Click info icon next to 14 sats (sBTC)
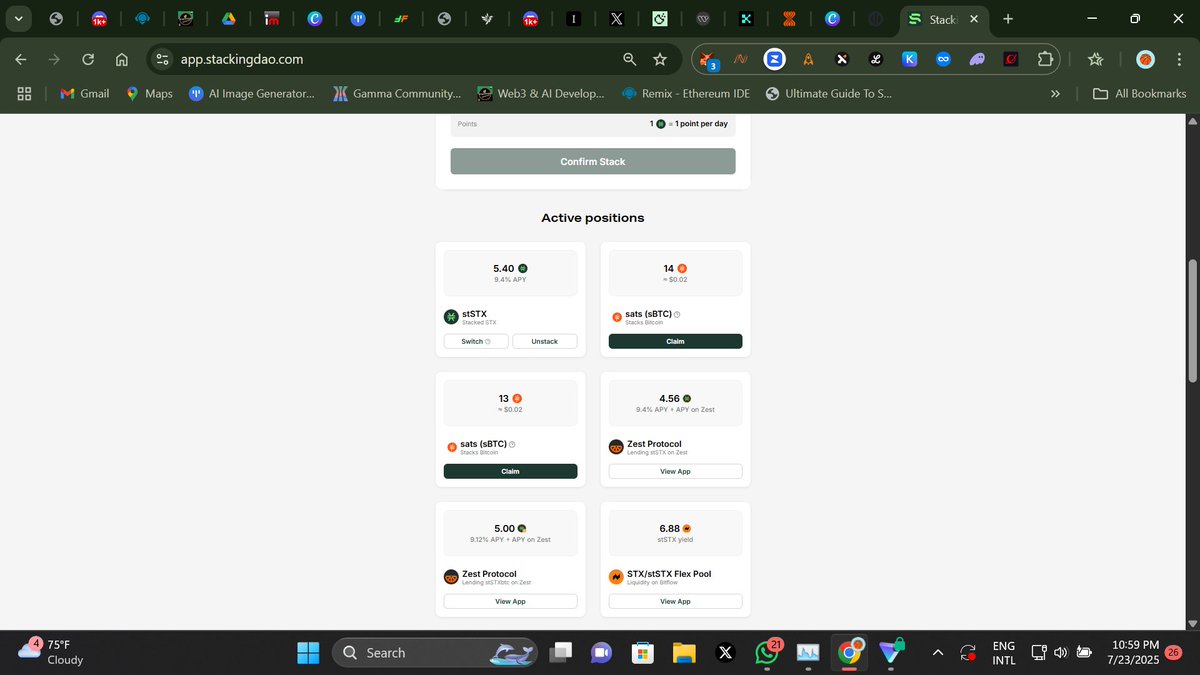 [x=677, y=315]
